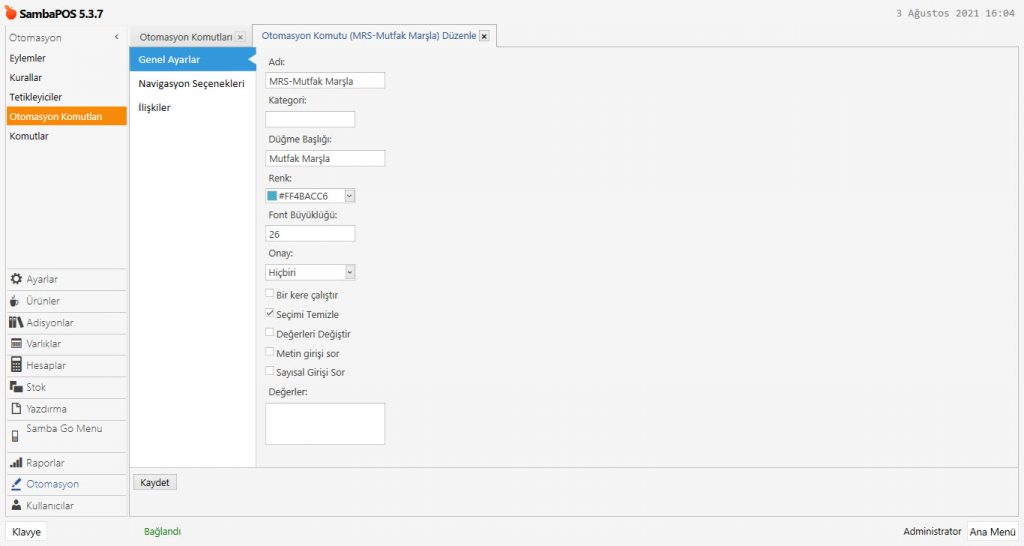Image resolution: width=1024 pixels, height=546 pixels.
Task: Click the Ayarlar gear icon
Action: coord(16,279)
